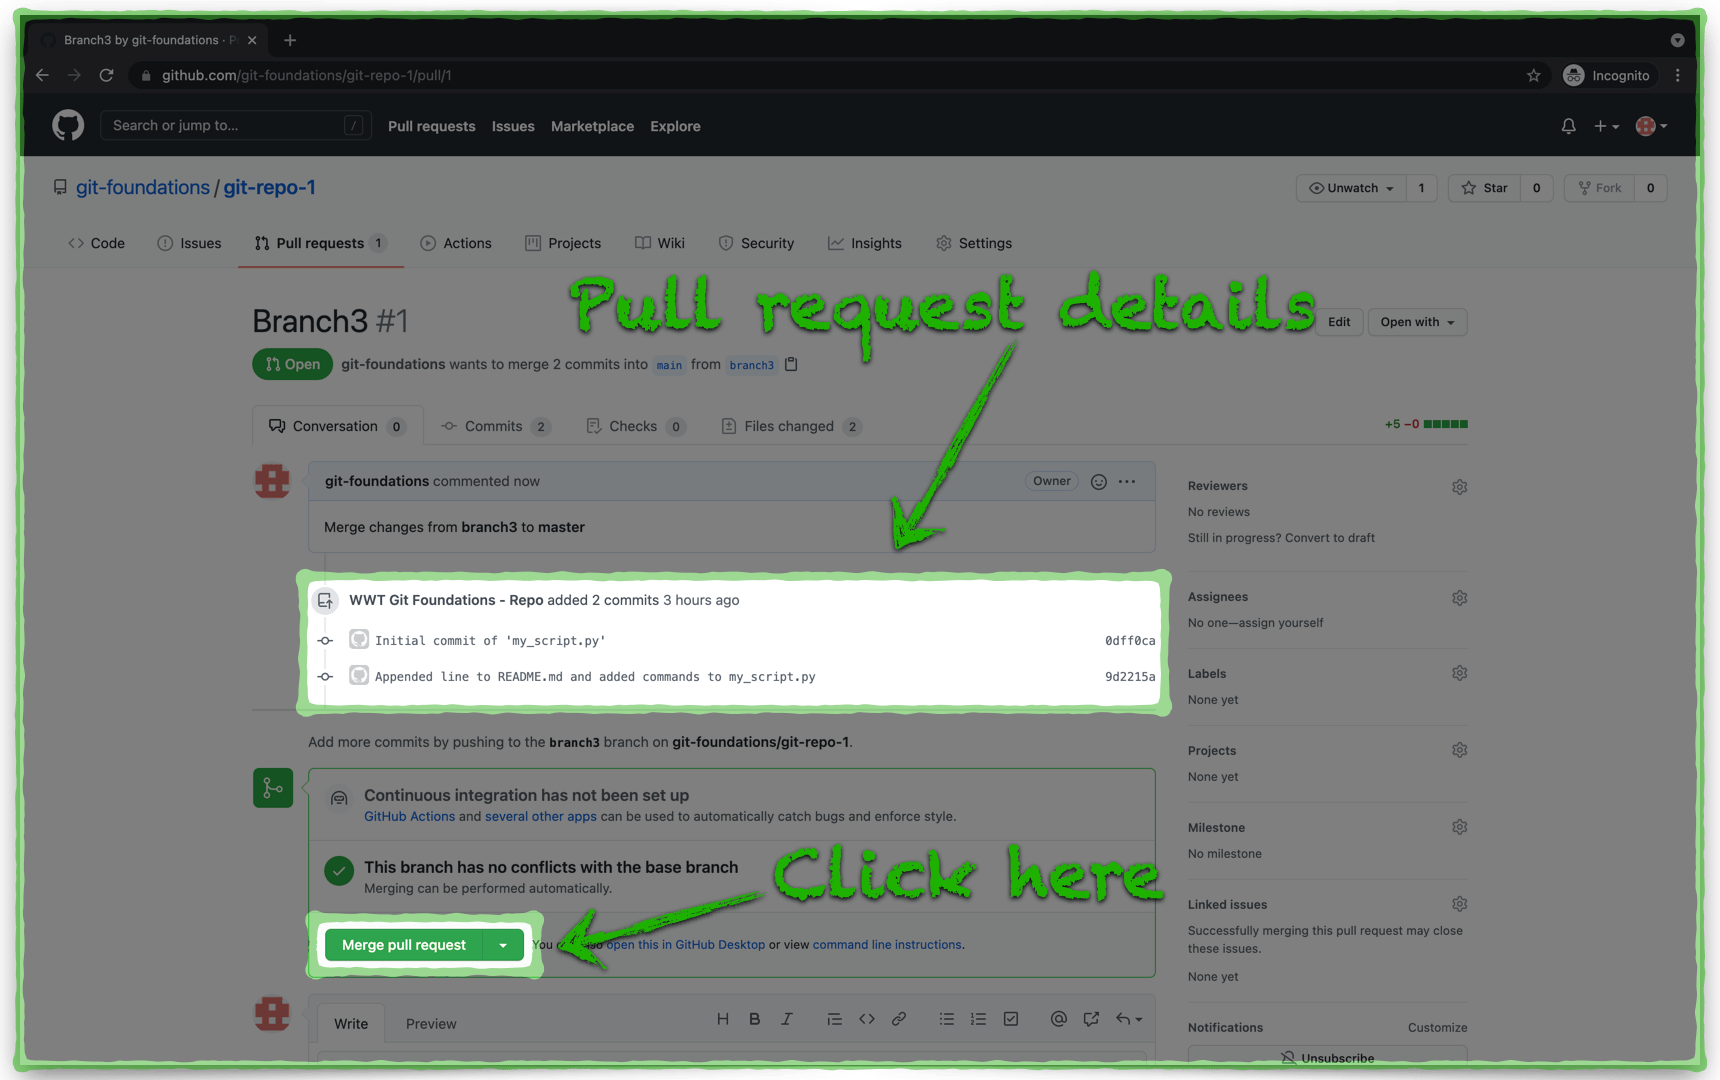Switch to the Files changed tab
This screenshot has height=1080, width=1720.
point(791,426)
